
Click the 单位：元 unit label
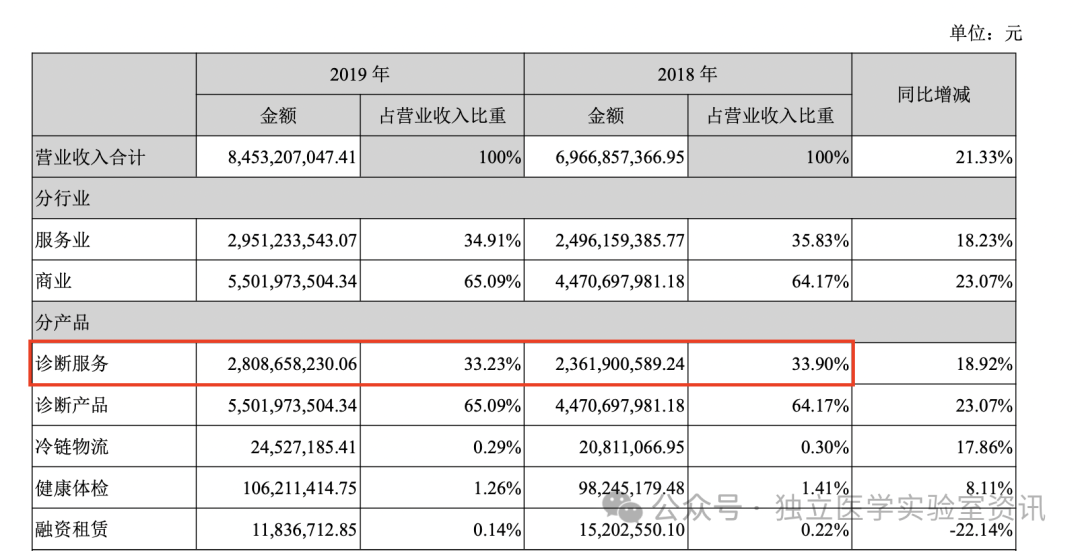point(985,34)
